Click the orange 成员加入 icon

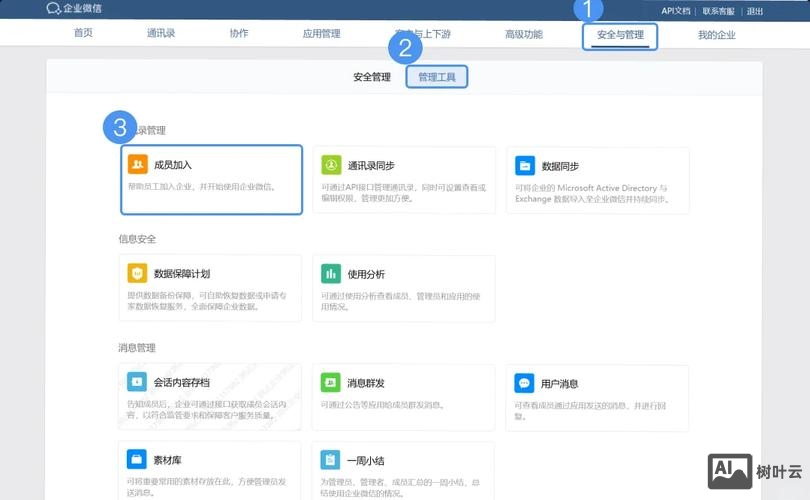(137, 164)
